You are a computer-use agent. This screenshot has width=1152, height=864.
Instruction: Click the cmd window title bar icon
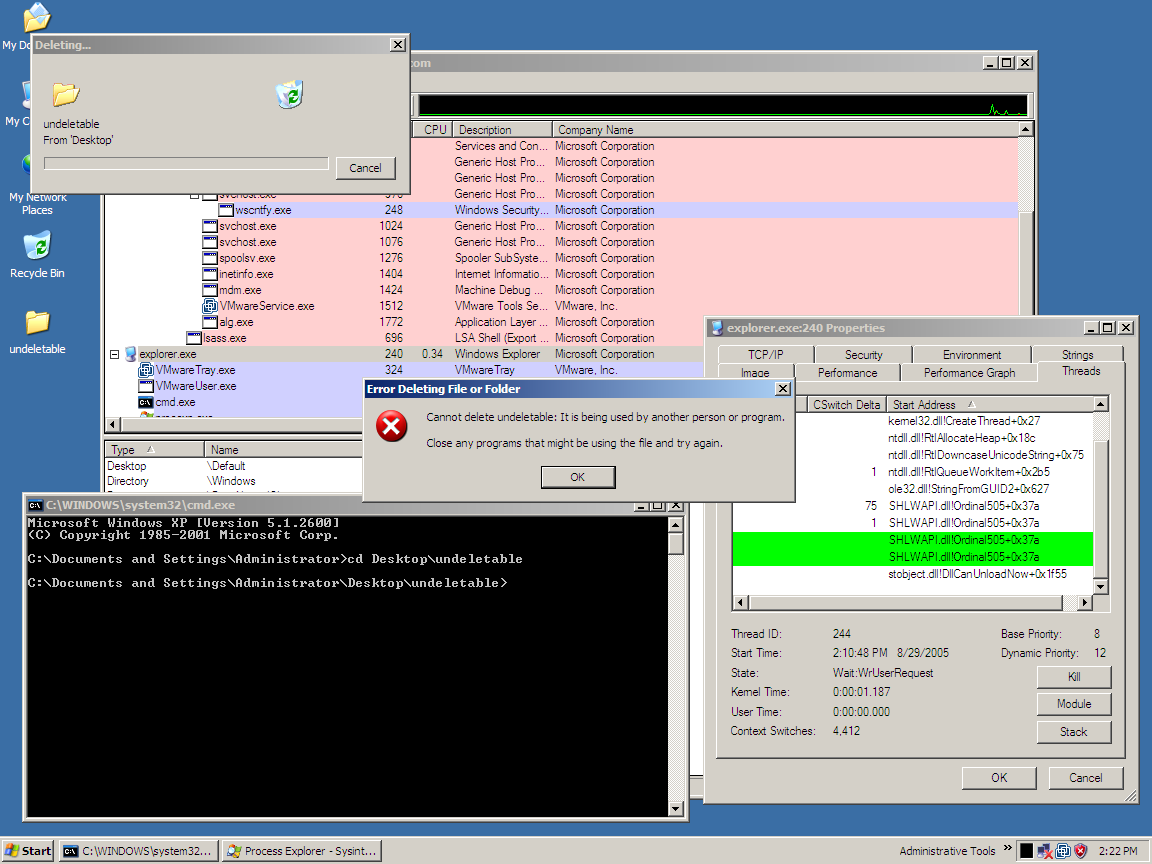coord(35,505)
